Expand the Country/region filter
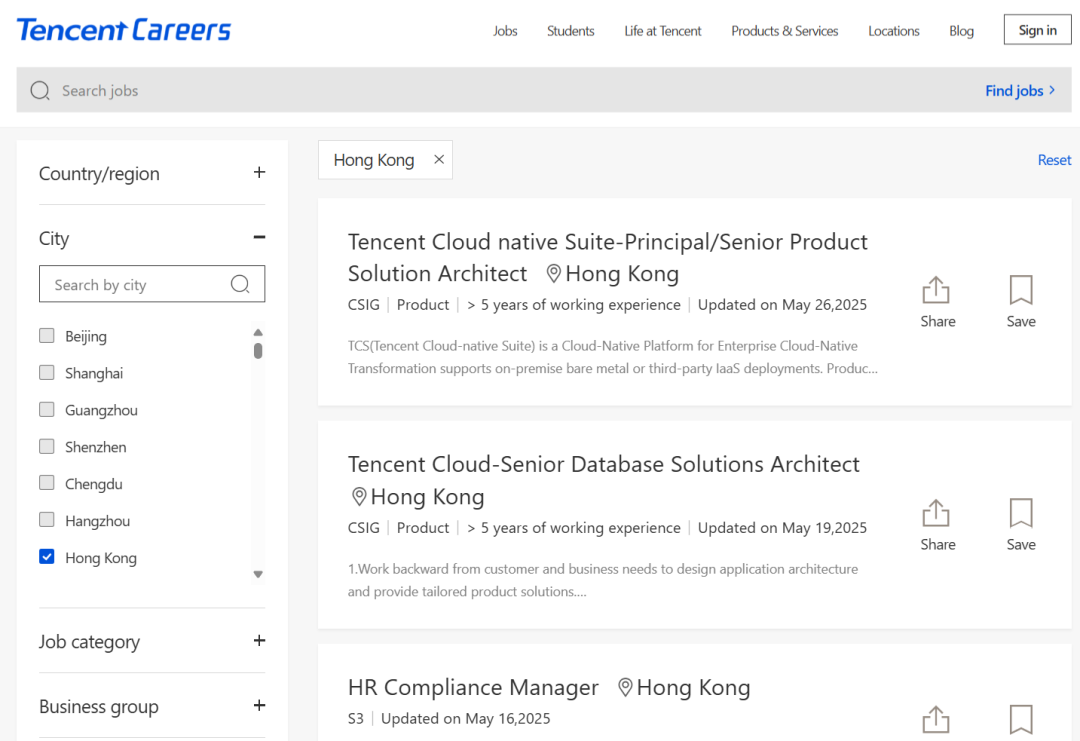Screen dimensions: 1080x741 [x=259, y=172]
